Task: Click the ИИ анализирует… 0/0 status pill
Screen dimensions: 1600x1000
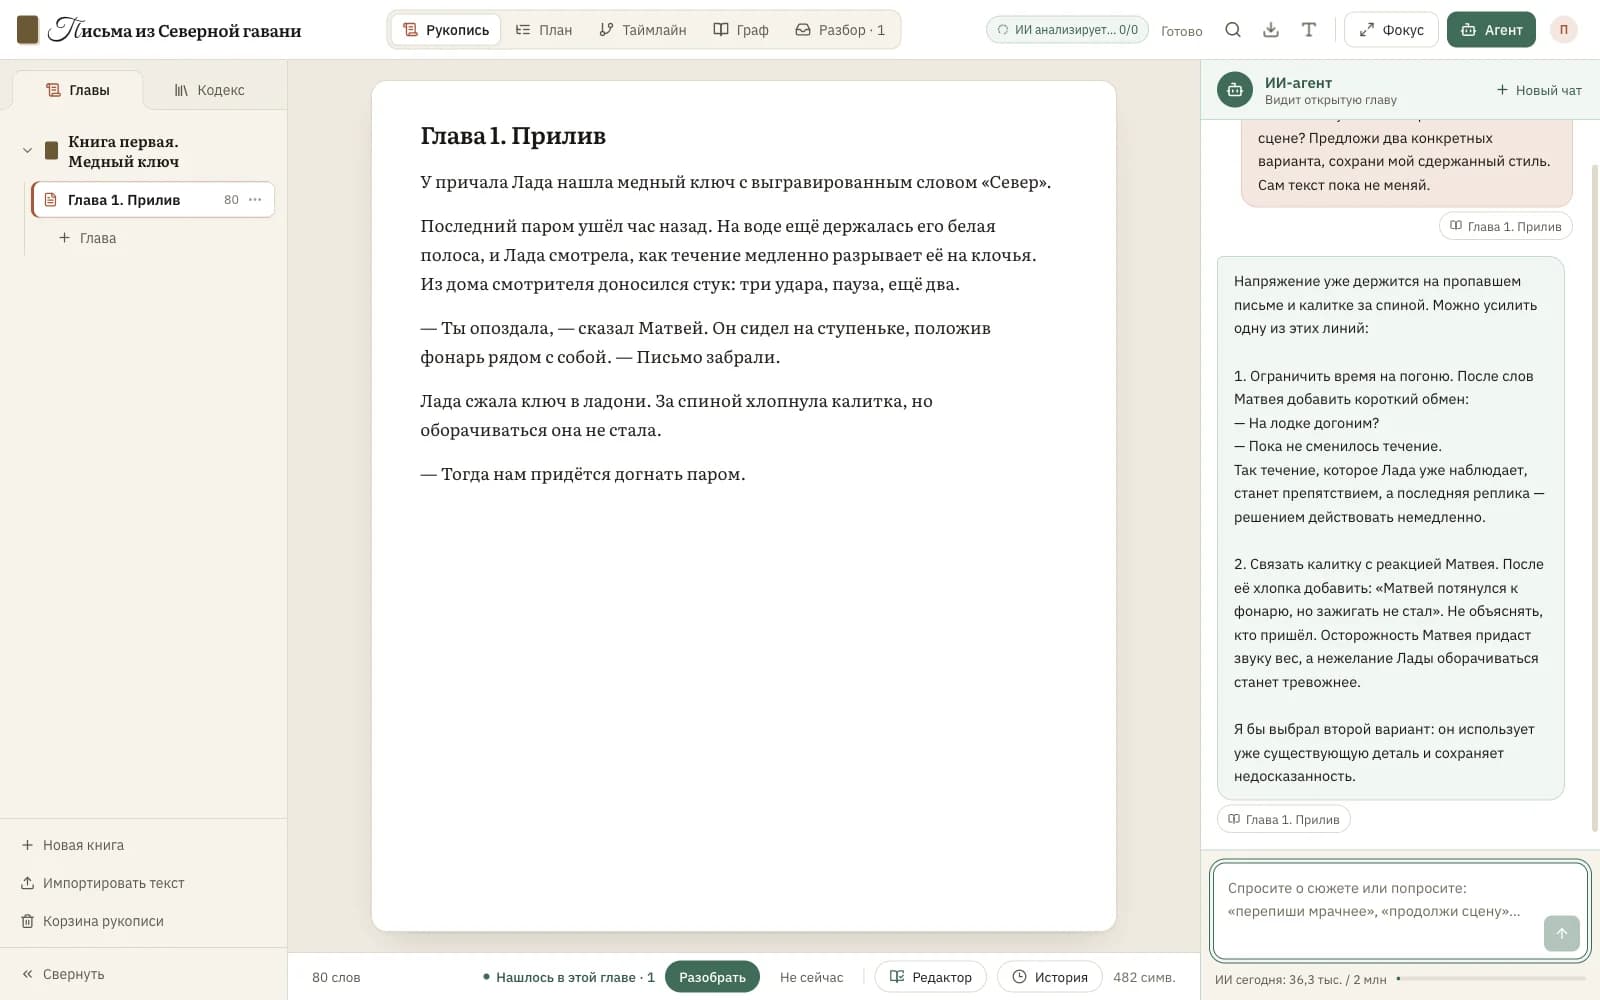Action: coord(1067,30)
